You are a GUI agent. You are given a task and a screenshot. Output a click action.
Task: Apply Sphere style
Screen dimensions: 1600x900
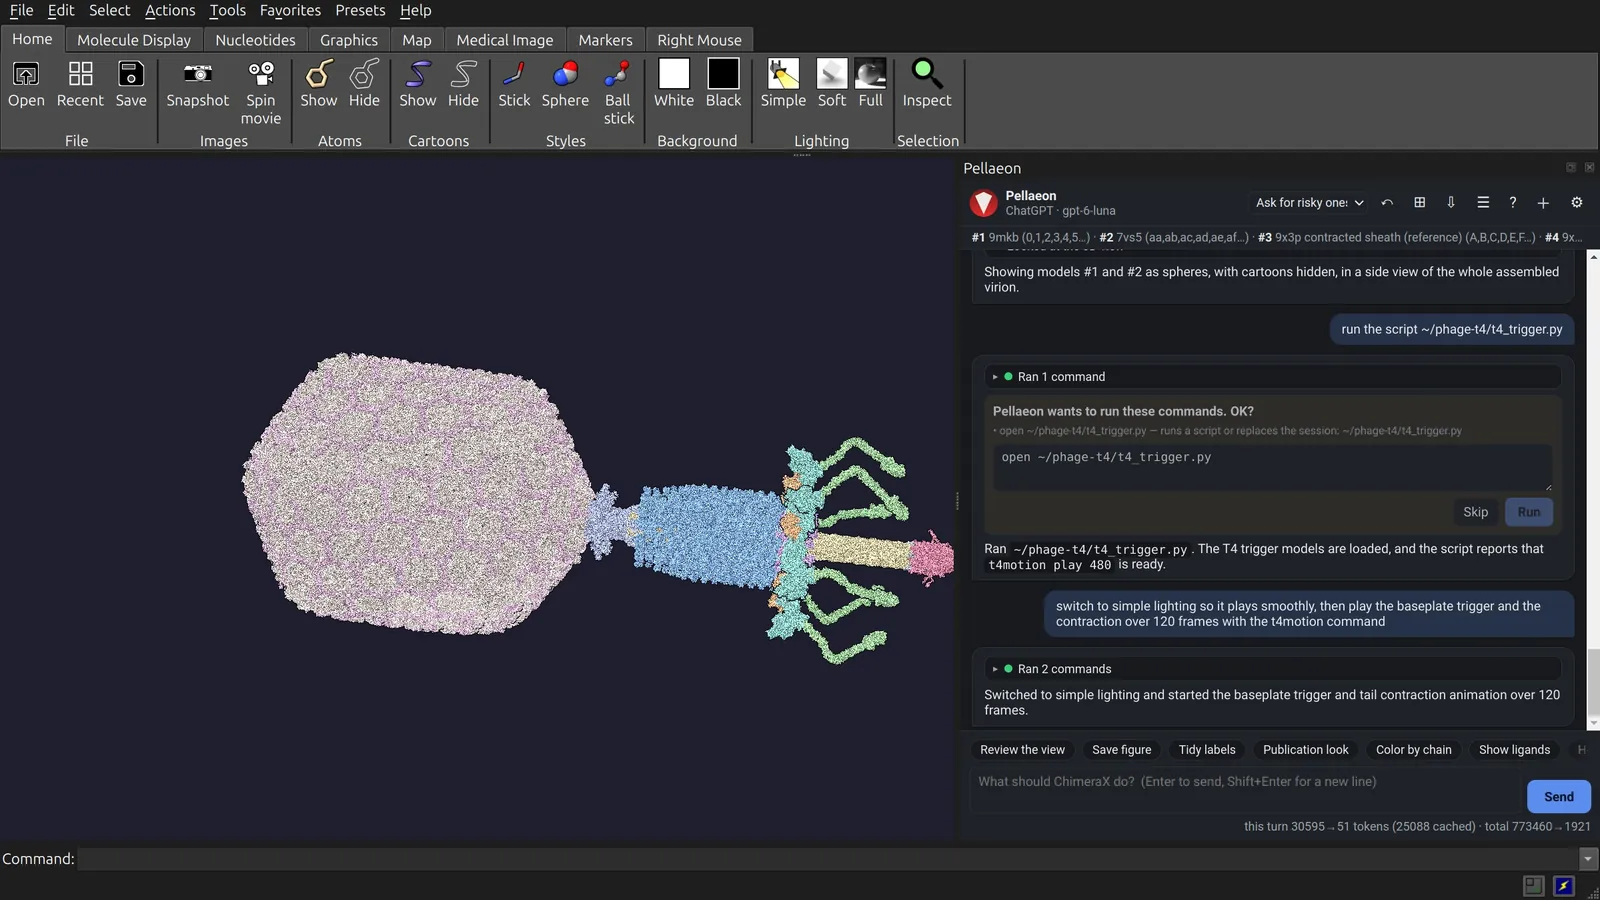(565, 84)
